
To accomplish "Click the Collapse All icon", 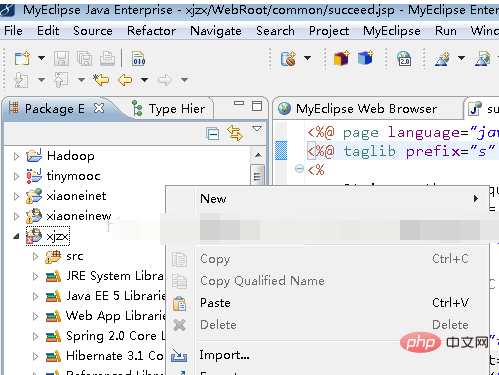I will point(212,134).
